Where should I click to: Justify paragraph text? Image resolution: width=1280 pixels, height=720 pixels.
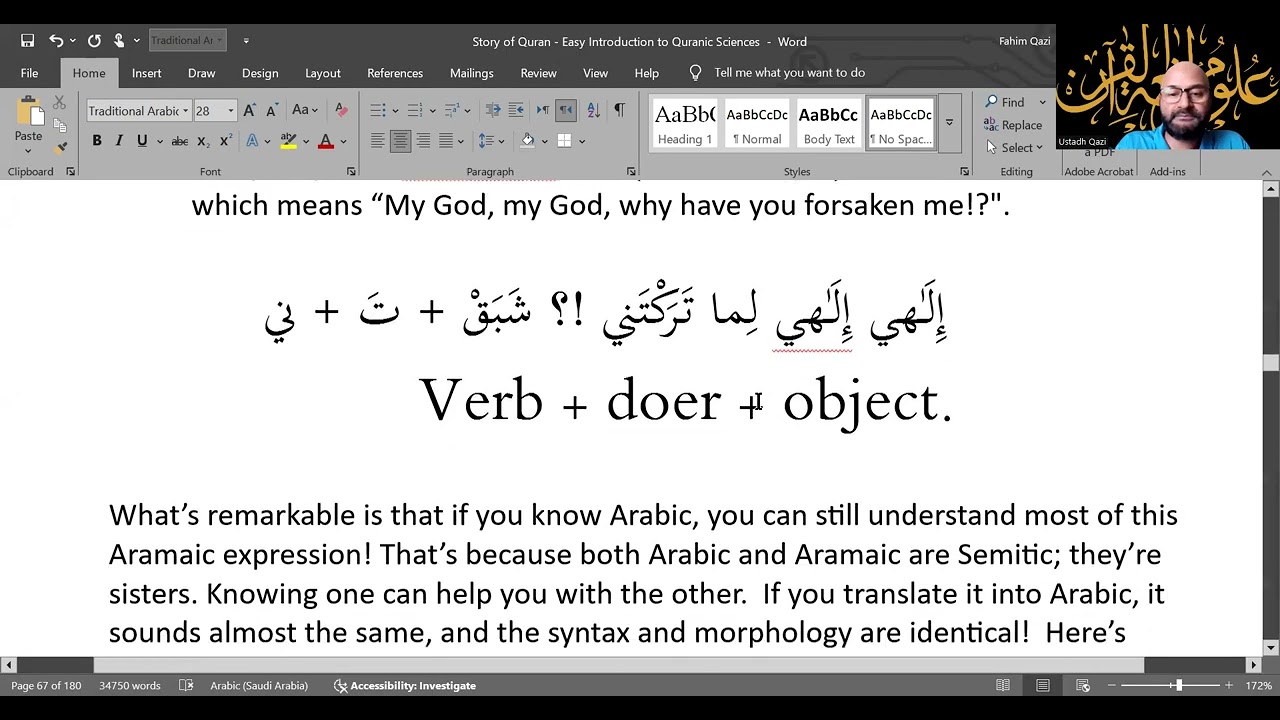[446, 141]
